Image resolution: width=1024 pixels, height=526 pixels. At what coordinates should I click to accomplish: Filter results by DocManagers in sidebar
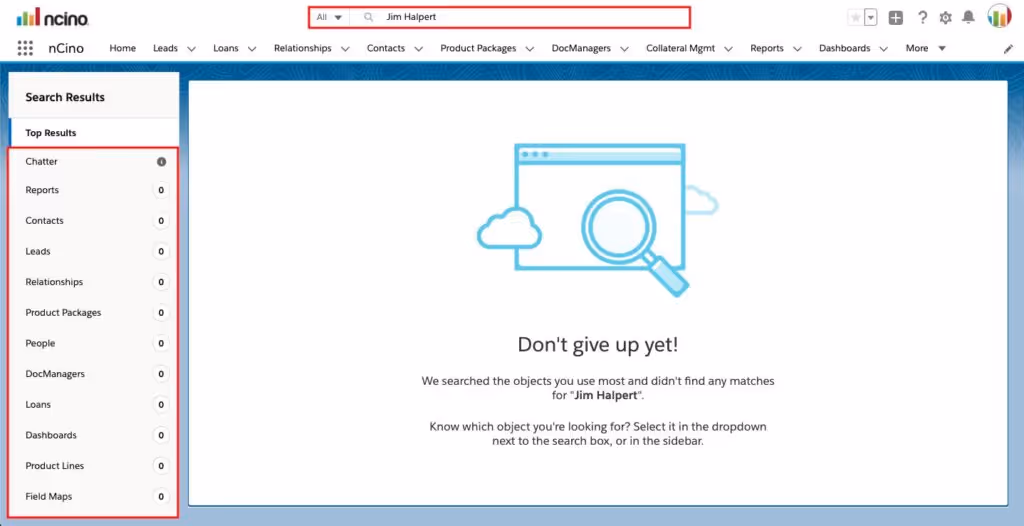point(93,374)
